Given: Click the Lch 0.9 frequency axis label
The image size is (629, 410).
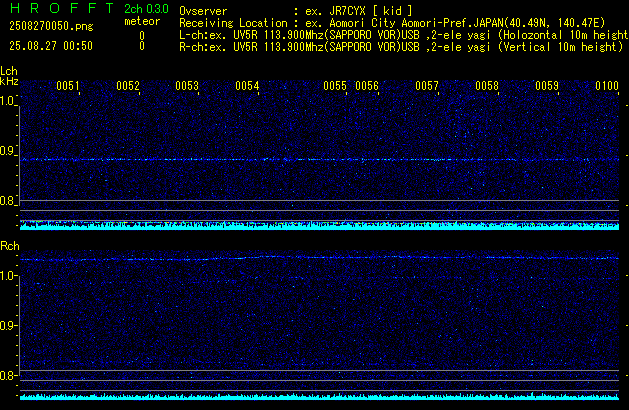Looking at the screenshot, I should click(8, 151).
